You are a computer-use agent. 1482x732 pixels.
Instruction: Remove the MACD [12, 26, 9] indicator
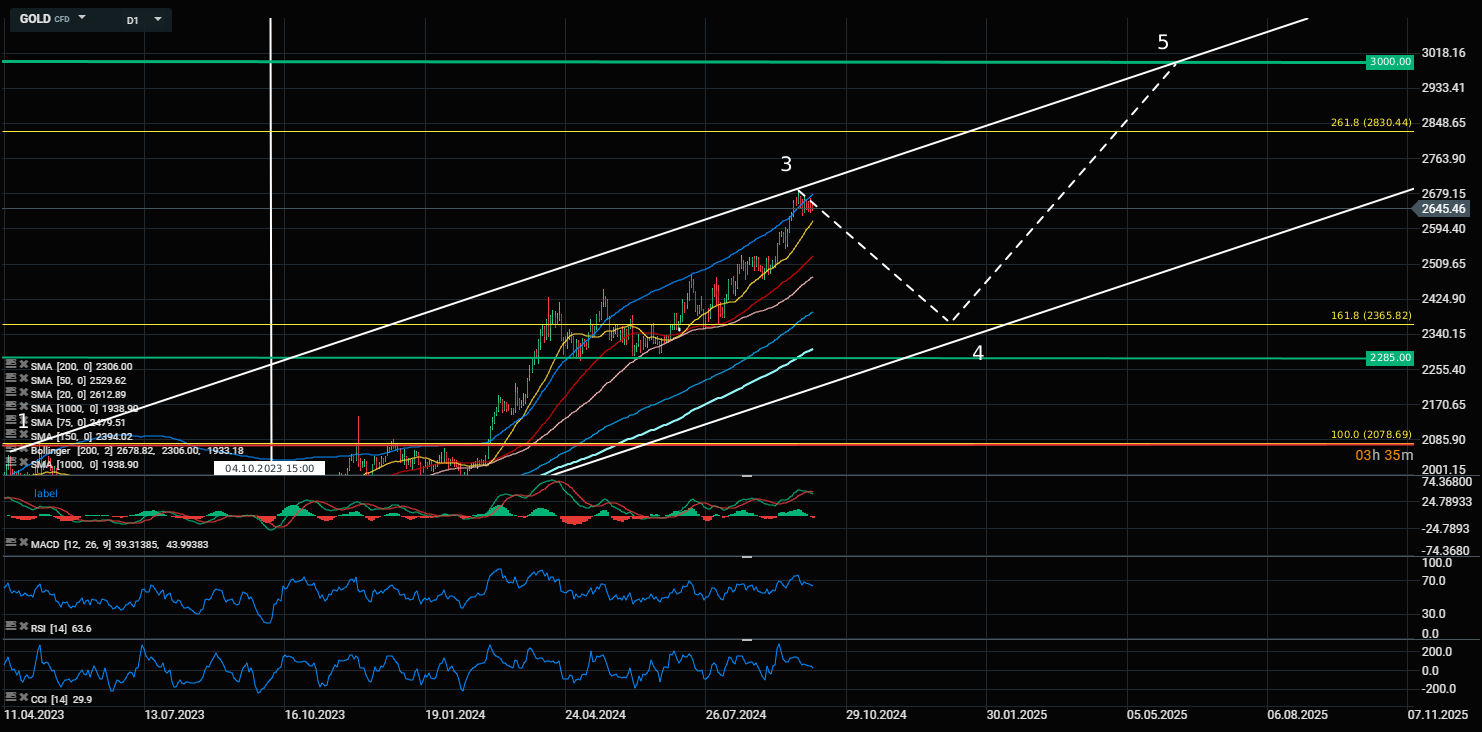21,542
